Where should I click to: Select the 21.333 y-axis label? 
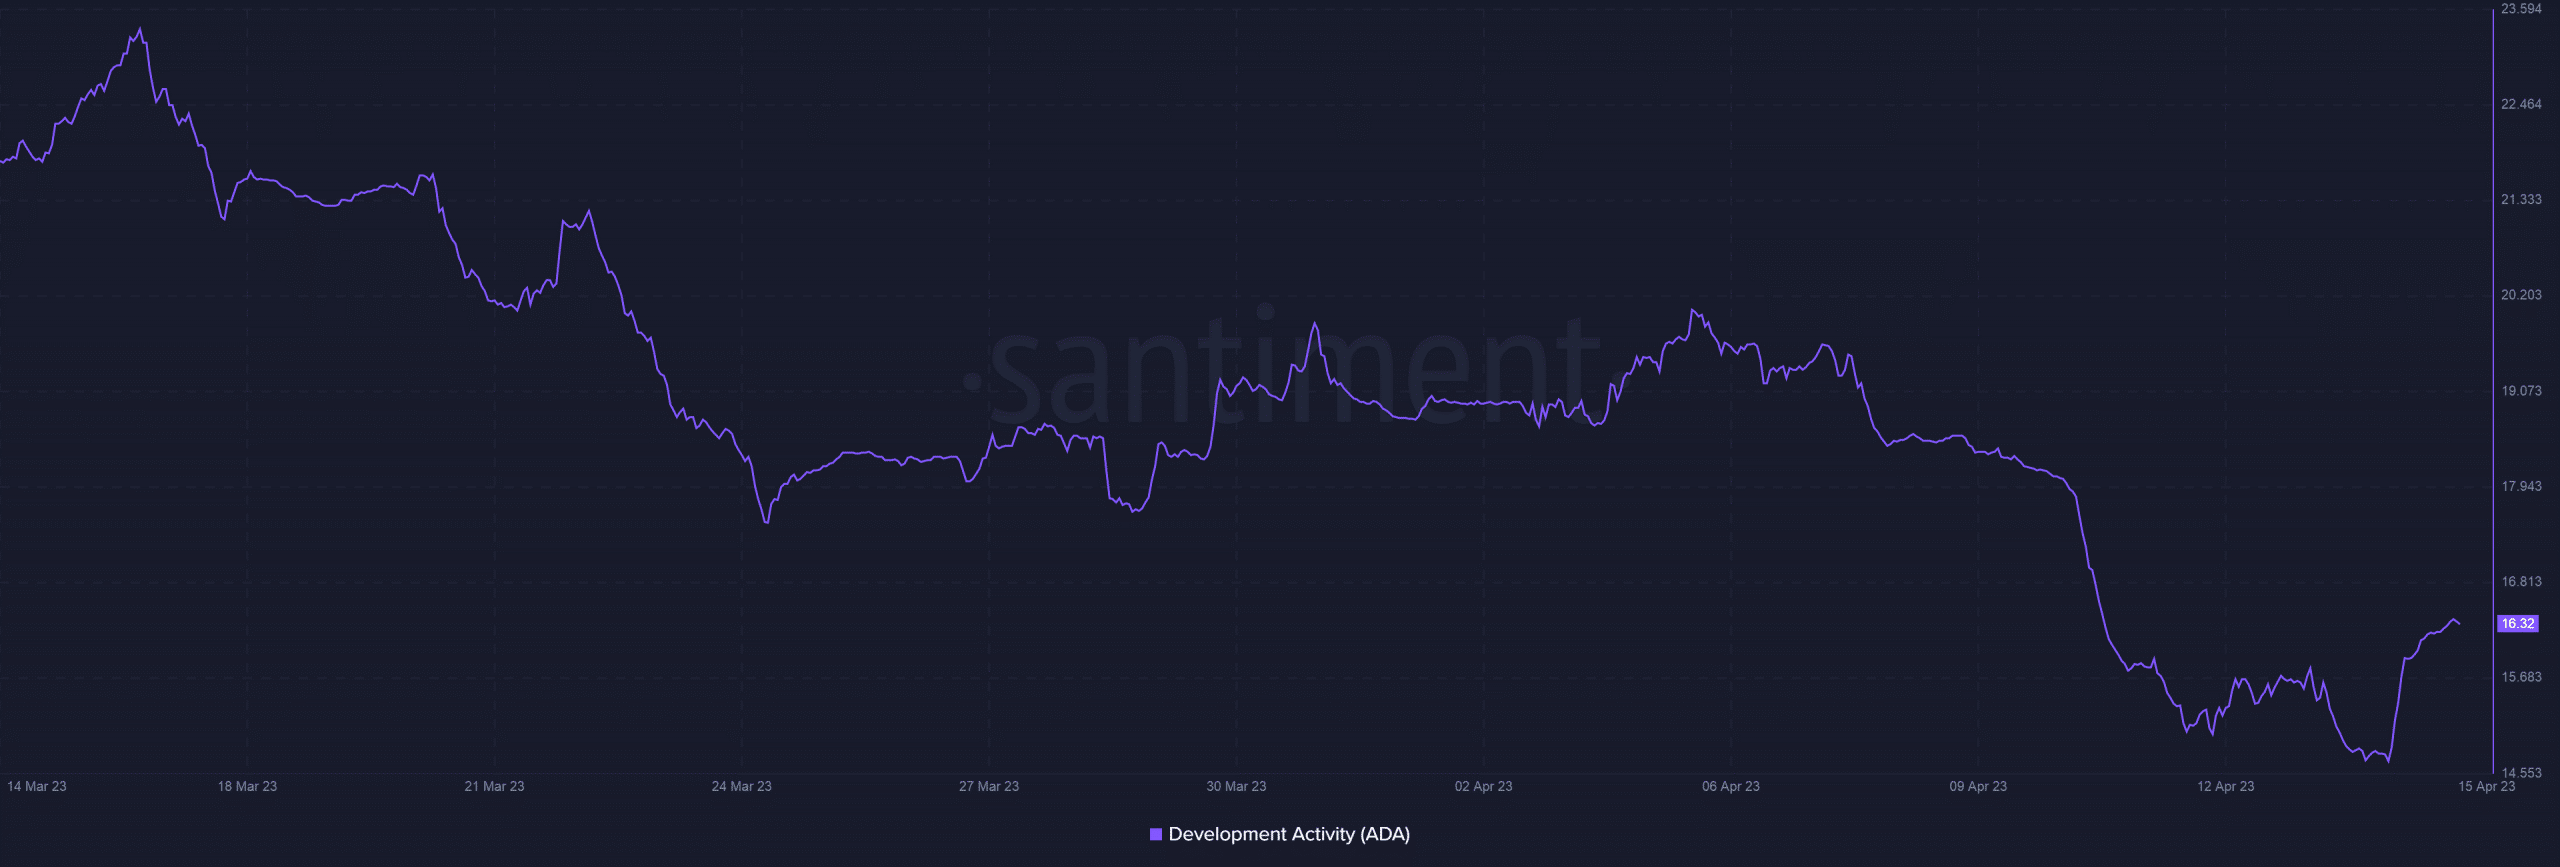(2520, 199)
